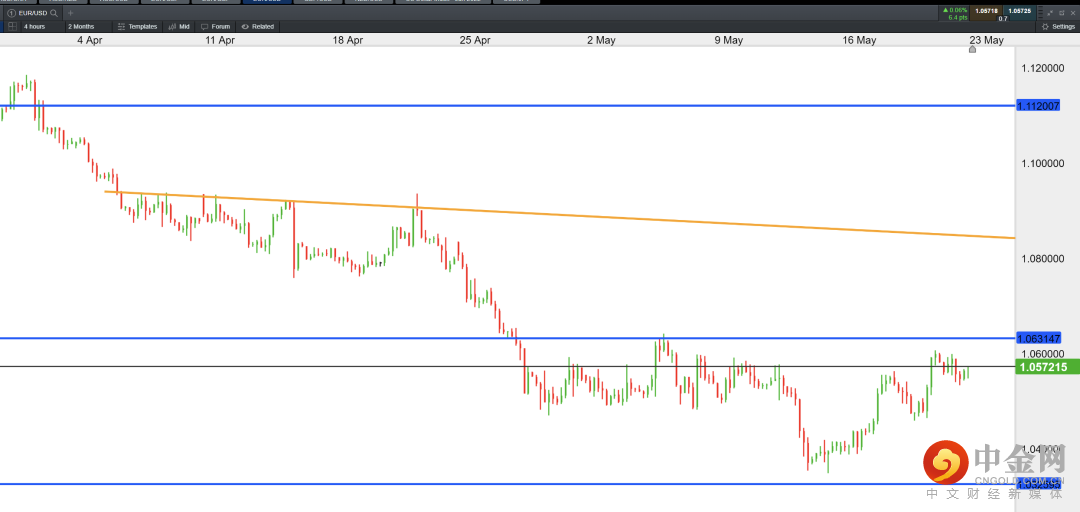The height and width of the screenshot is (512, 1080).
Task: Select the blue line at 1.112007
Action: [x=508, y=106]
